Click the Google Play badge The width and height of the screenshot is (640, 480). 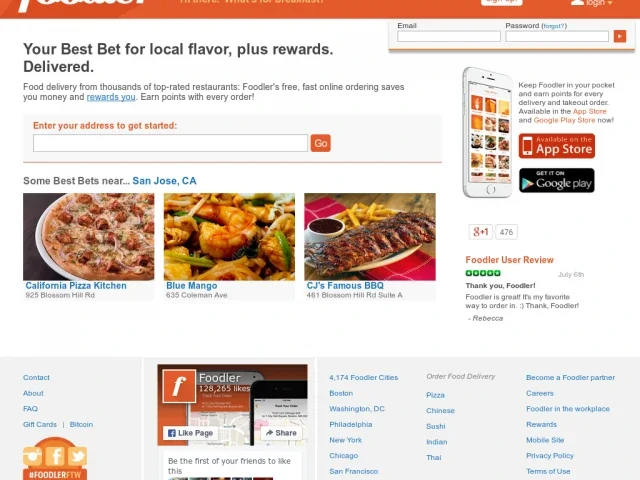point(557,180)
